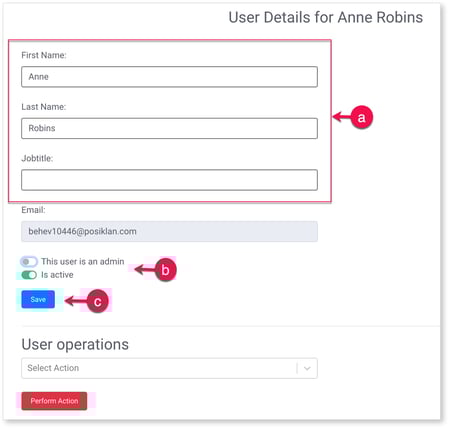Click the disabled Email field
This screenshot has width=449, height=428.
(169, 231)
